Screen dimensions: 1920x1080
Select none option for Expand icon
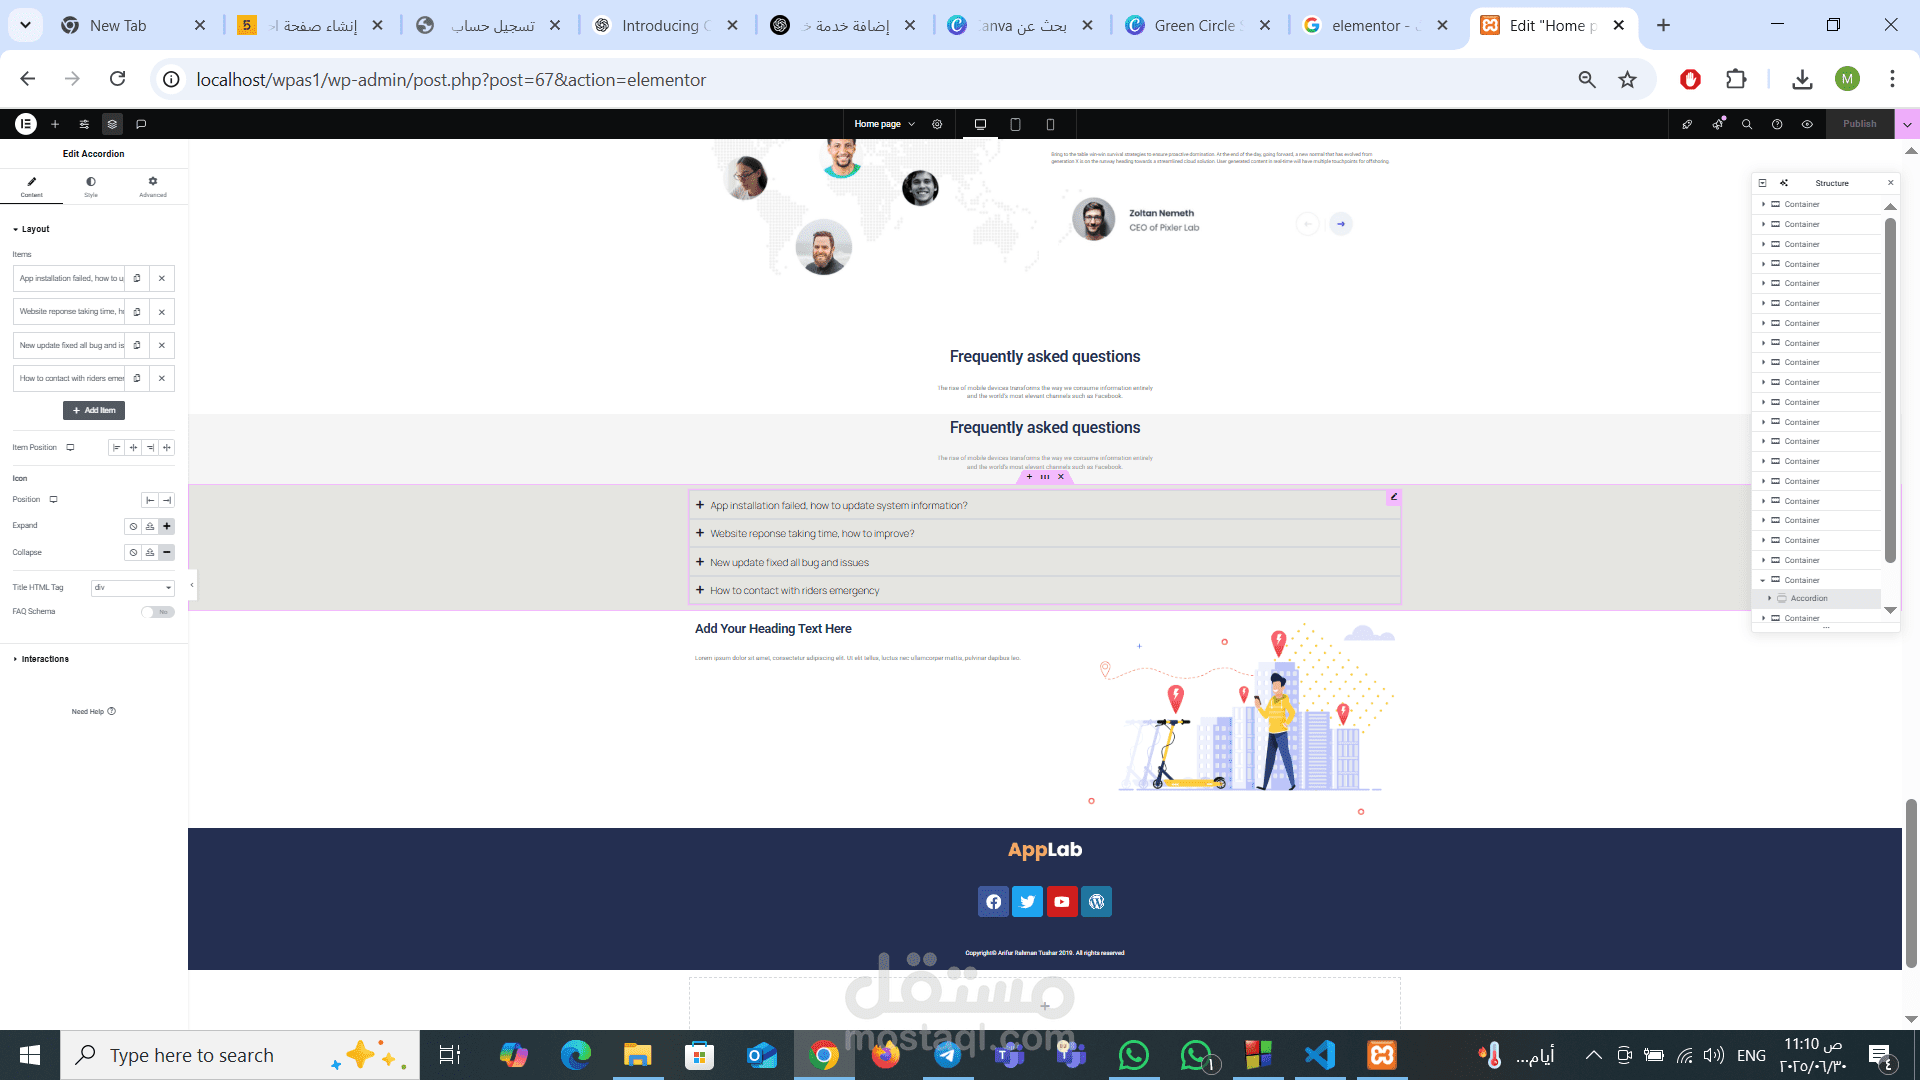pos(133,526)
